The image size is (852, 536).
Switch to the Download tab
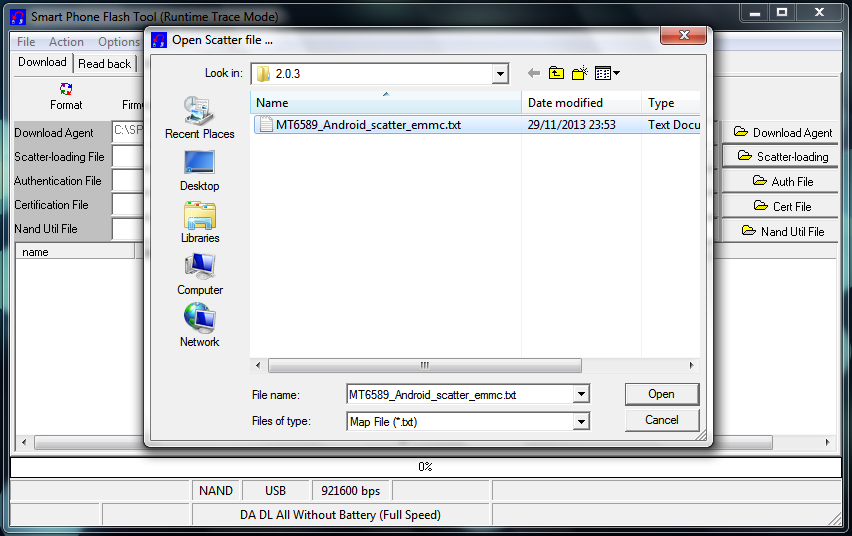[x=42, y=62]
